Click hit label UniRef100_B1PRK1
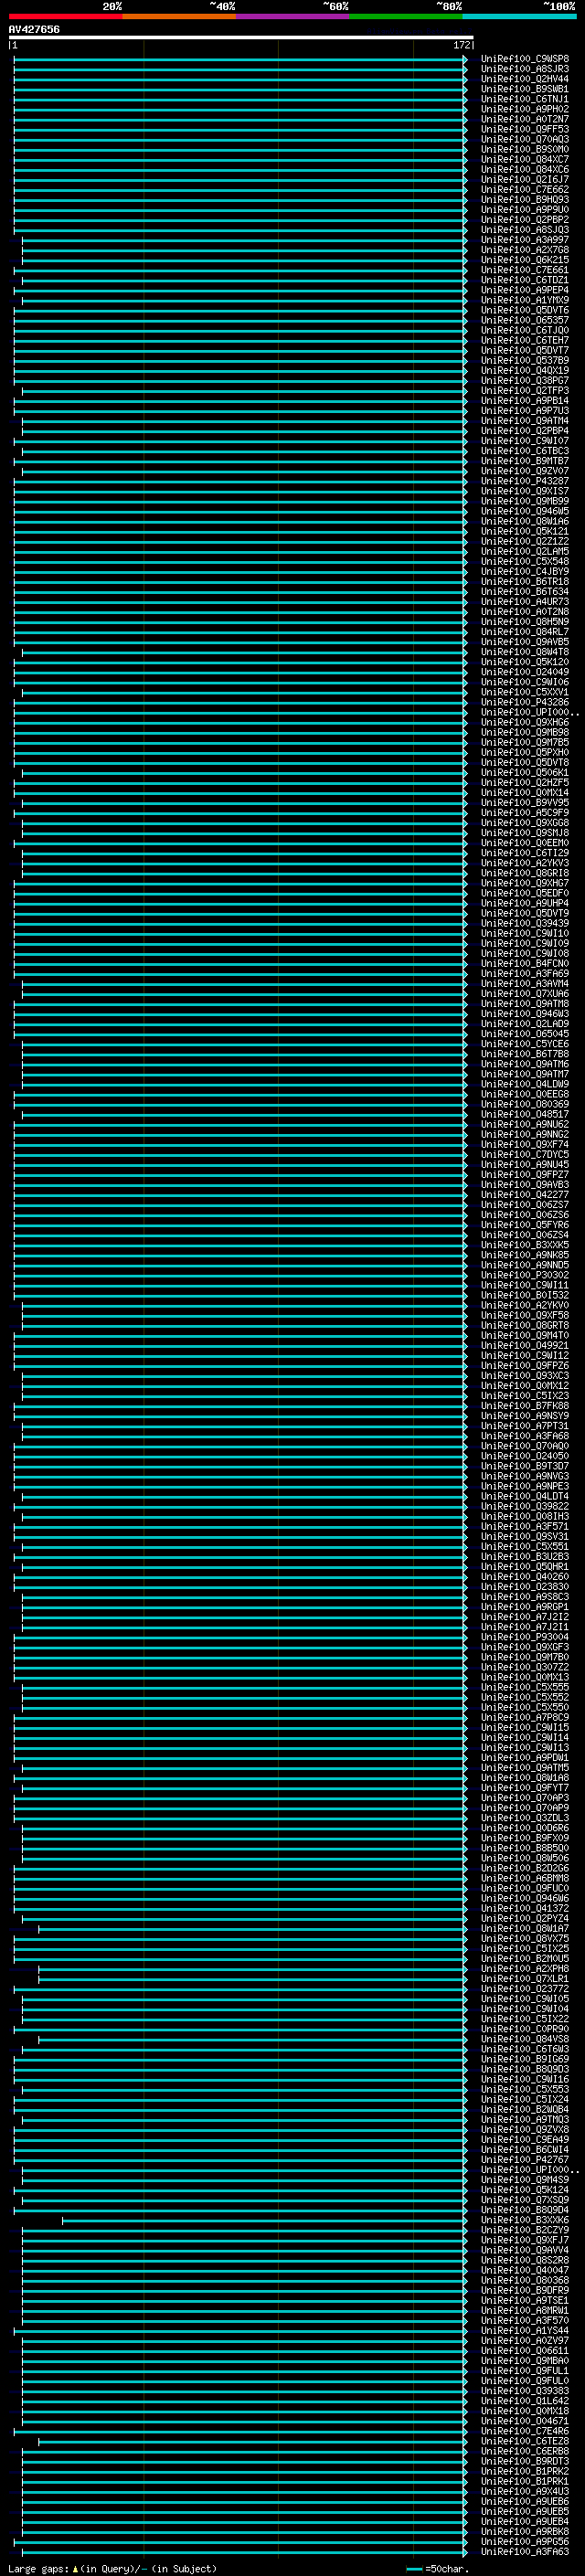This screenshot has height=2576, width=585. click(x=525, y=2481)
